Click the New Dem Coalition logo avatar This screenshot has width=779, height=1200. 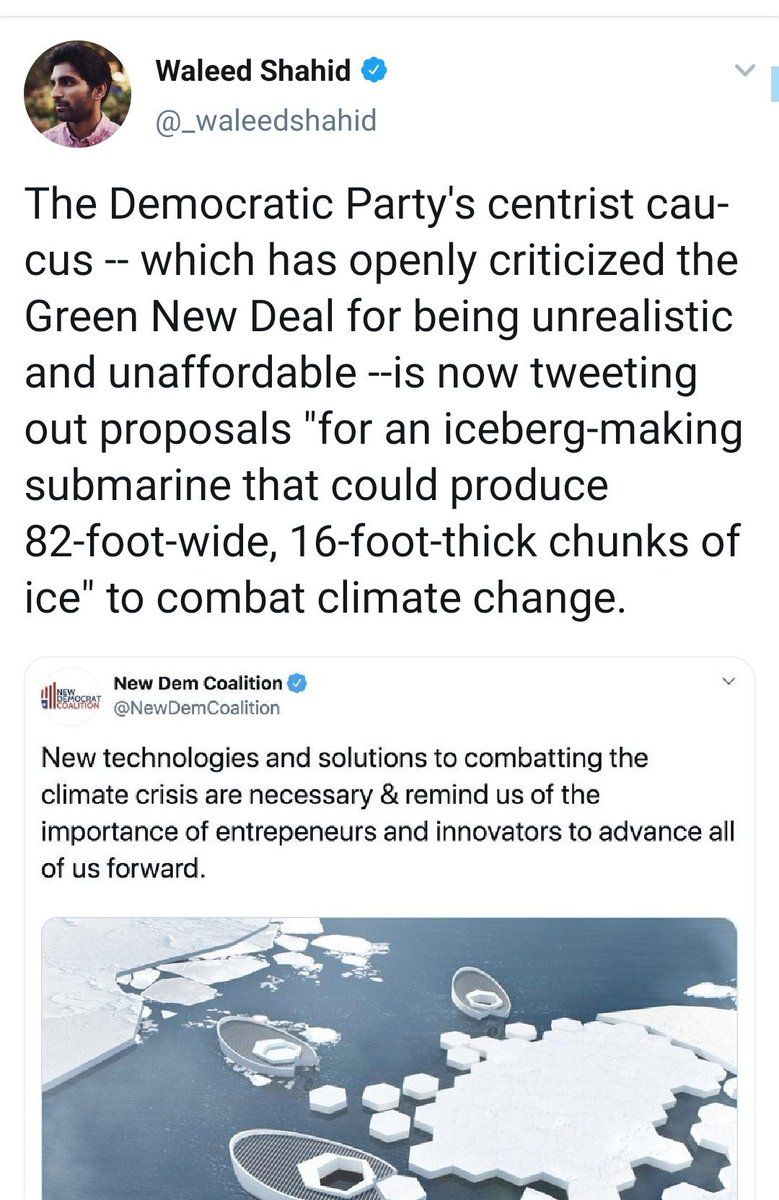tap(71, 696)
